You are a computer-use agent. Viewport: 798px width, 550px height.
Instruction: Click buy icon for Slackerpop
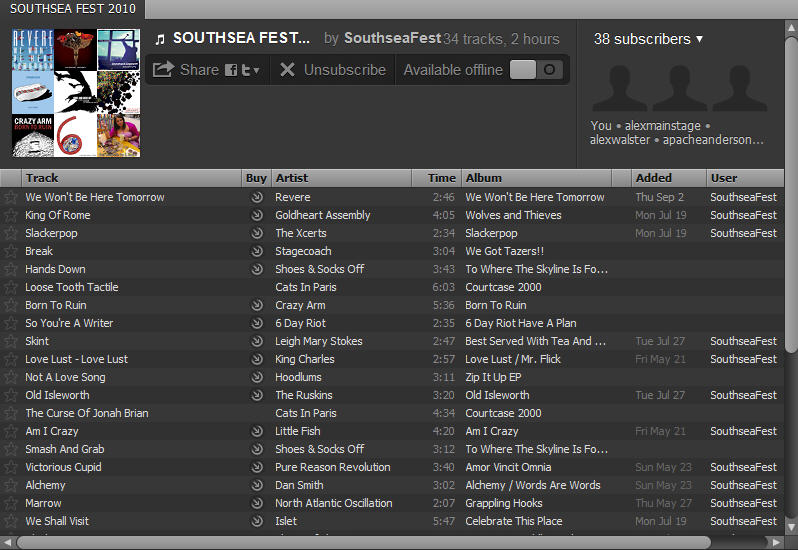tap(257, 233)
